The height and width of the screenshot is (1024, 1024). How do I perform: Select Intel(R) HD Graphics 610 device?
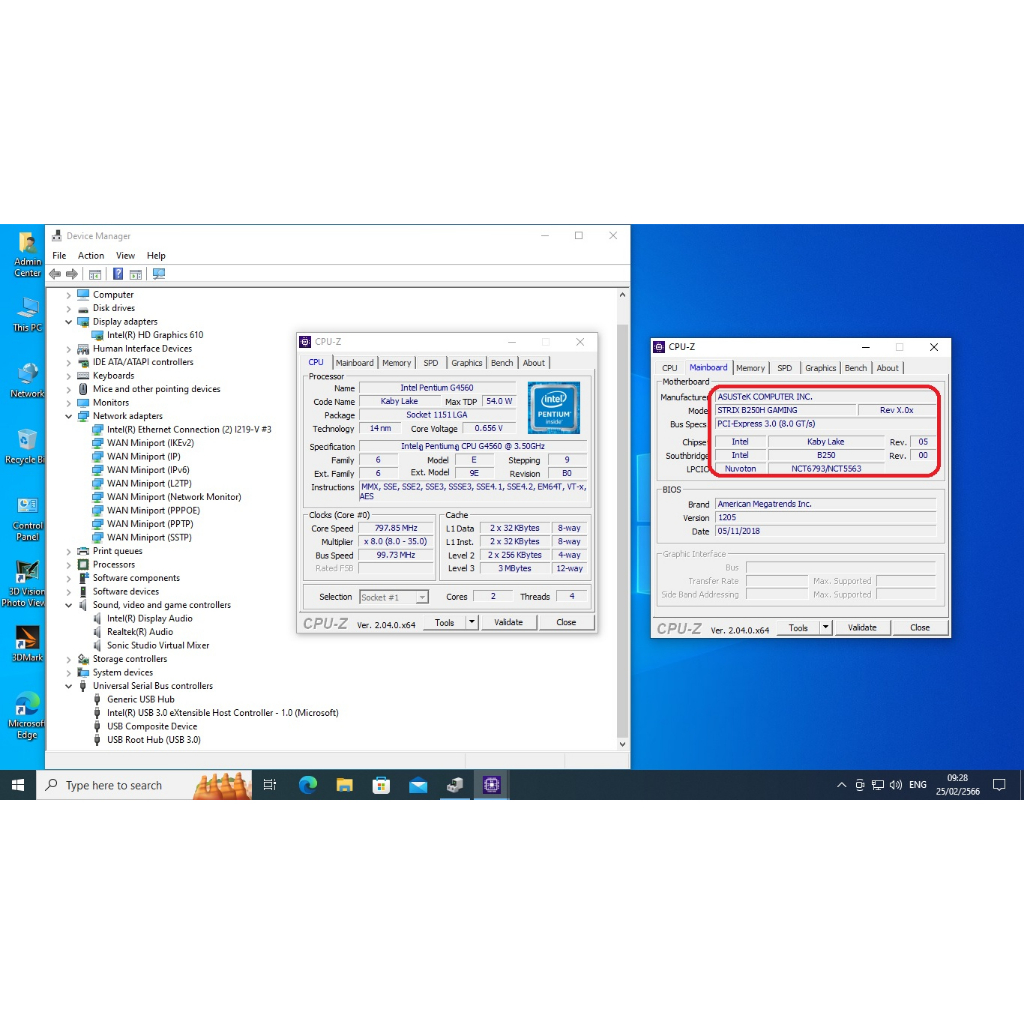[155, 335]
